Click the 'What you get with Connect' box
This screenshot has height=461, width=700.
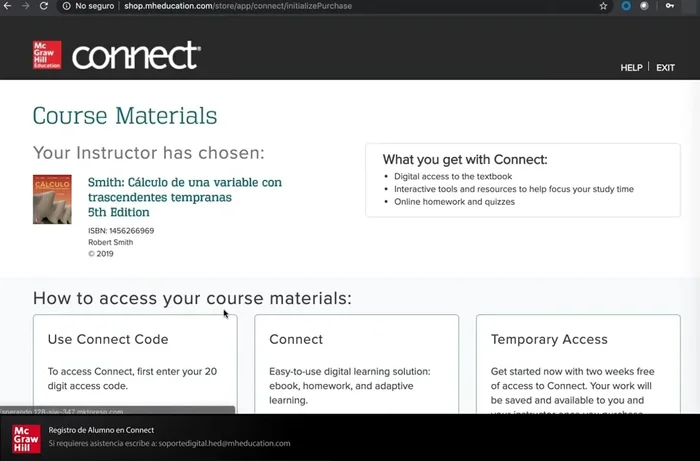coord(522,180)
